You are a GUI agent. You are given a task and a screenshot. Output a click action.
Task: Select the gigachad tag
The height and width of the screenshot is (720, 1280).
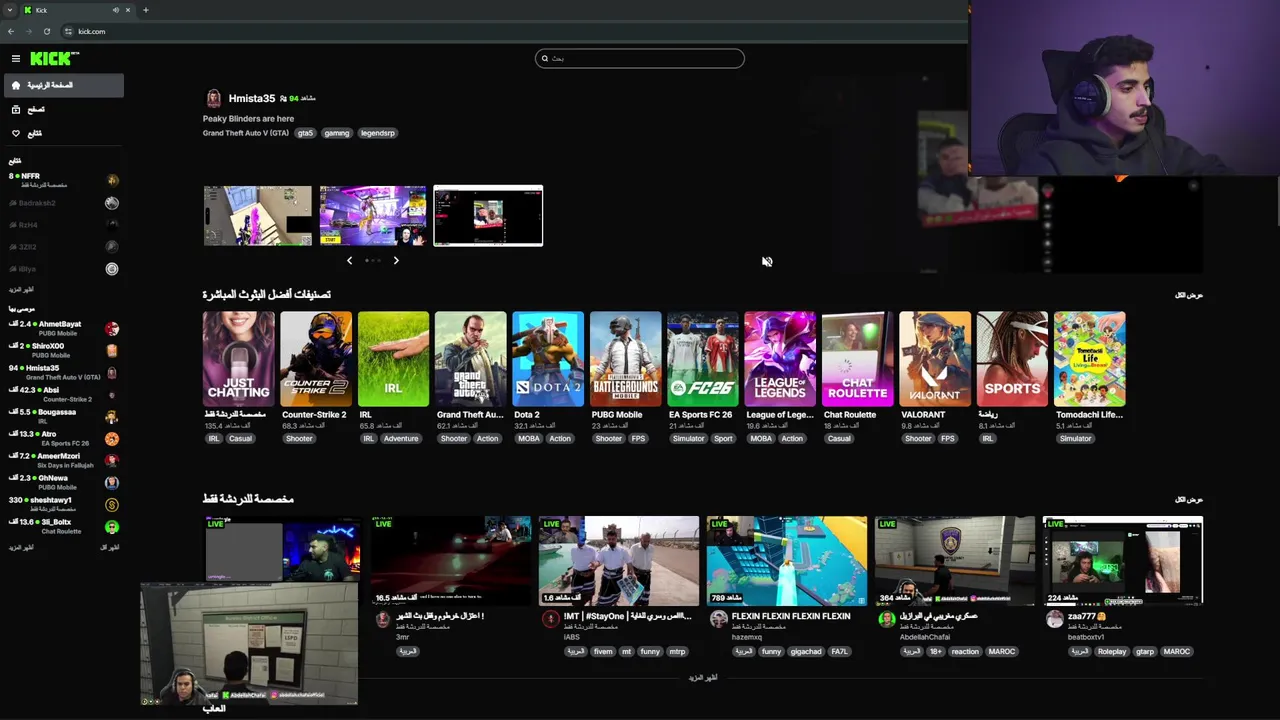tap(805, 651)
